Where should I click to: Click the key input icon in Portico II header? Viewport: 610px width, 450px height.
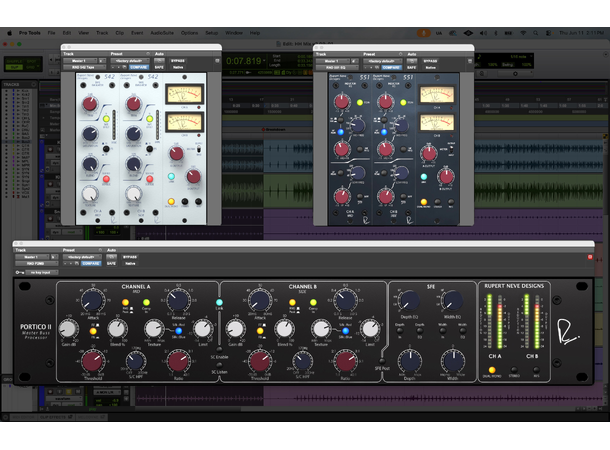tap(19, 272)
